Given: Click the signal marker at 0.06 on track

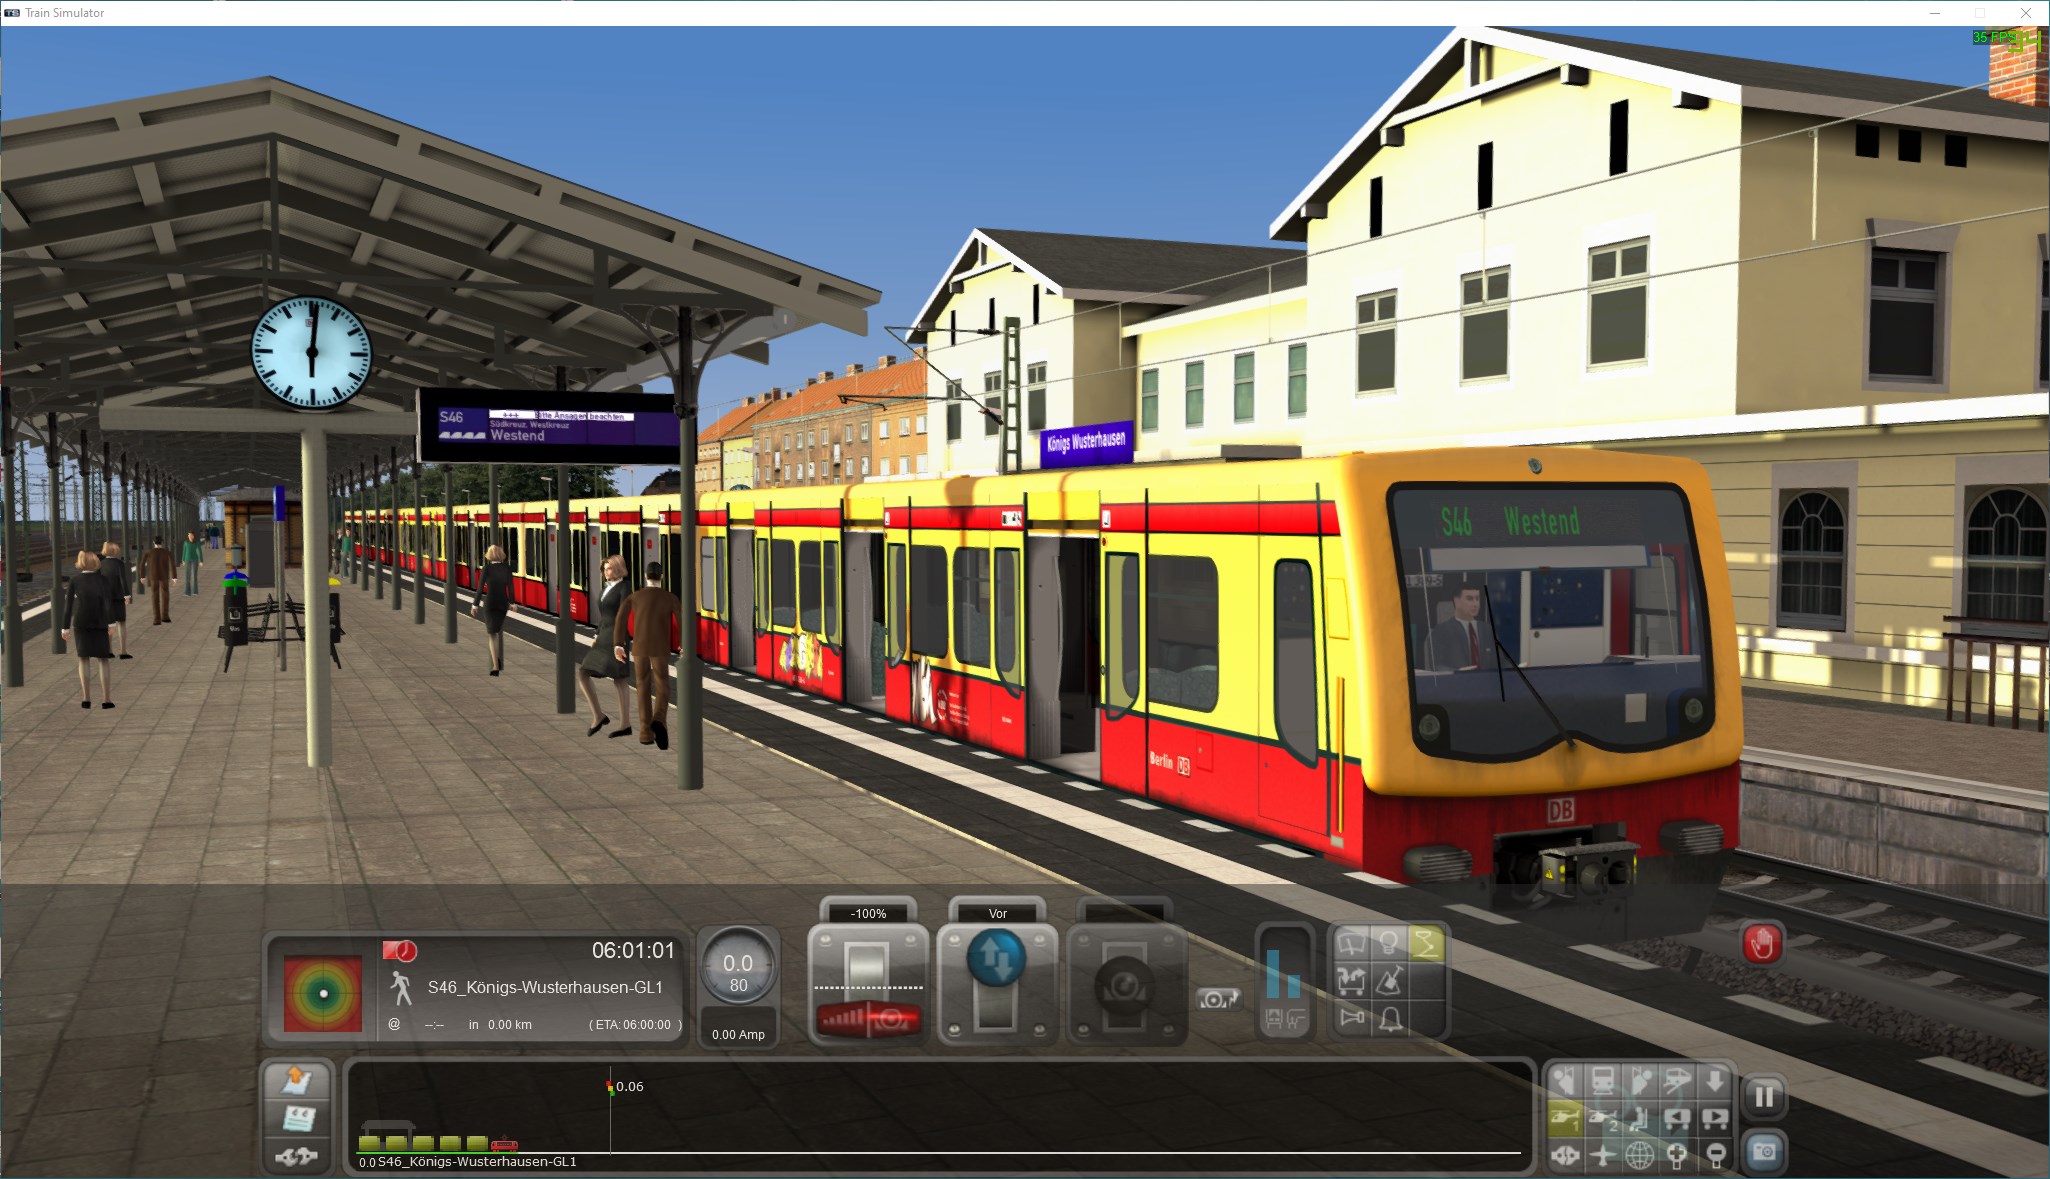Looking at the screenshot, I should [x=610, y=1087].
